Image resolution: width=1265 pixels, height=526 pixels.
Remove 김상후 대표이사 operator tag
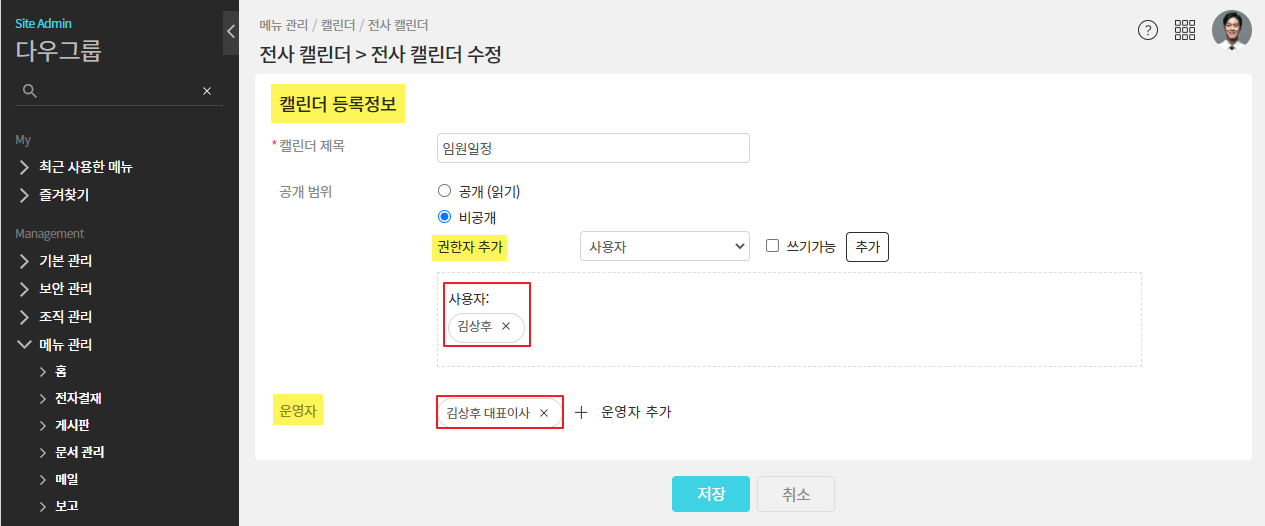pyautogui.click(x=544, y=412)
